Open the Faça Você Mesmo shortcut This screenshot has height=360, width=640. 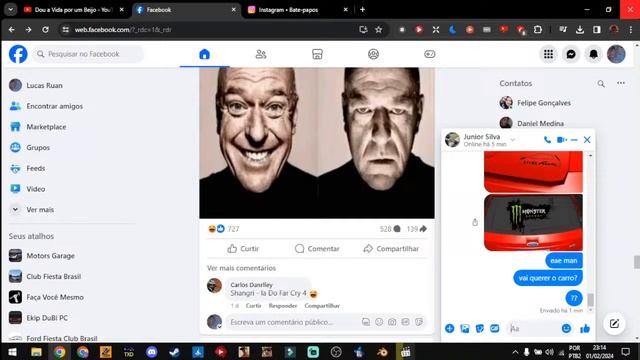coord(46,297)
